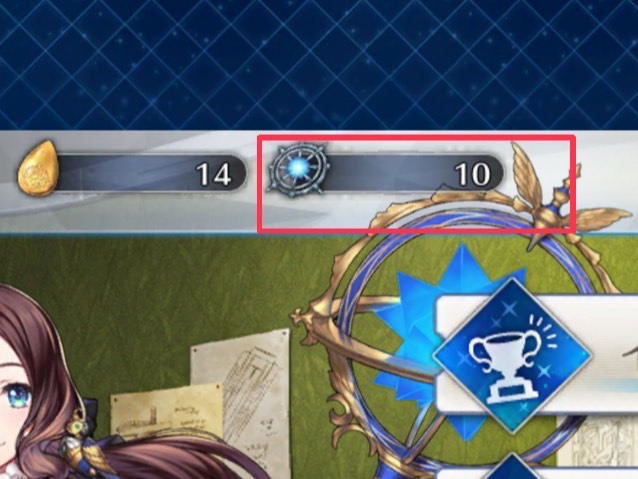Select the trophy icon in the blue diamond

click(x=511, y=355)
